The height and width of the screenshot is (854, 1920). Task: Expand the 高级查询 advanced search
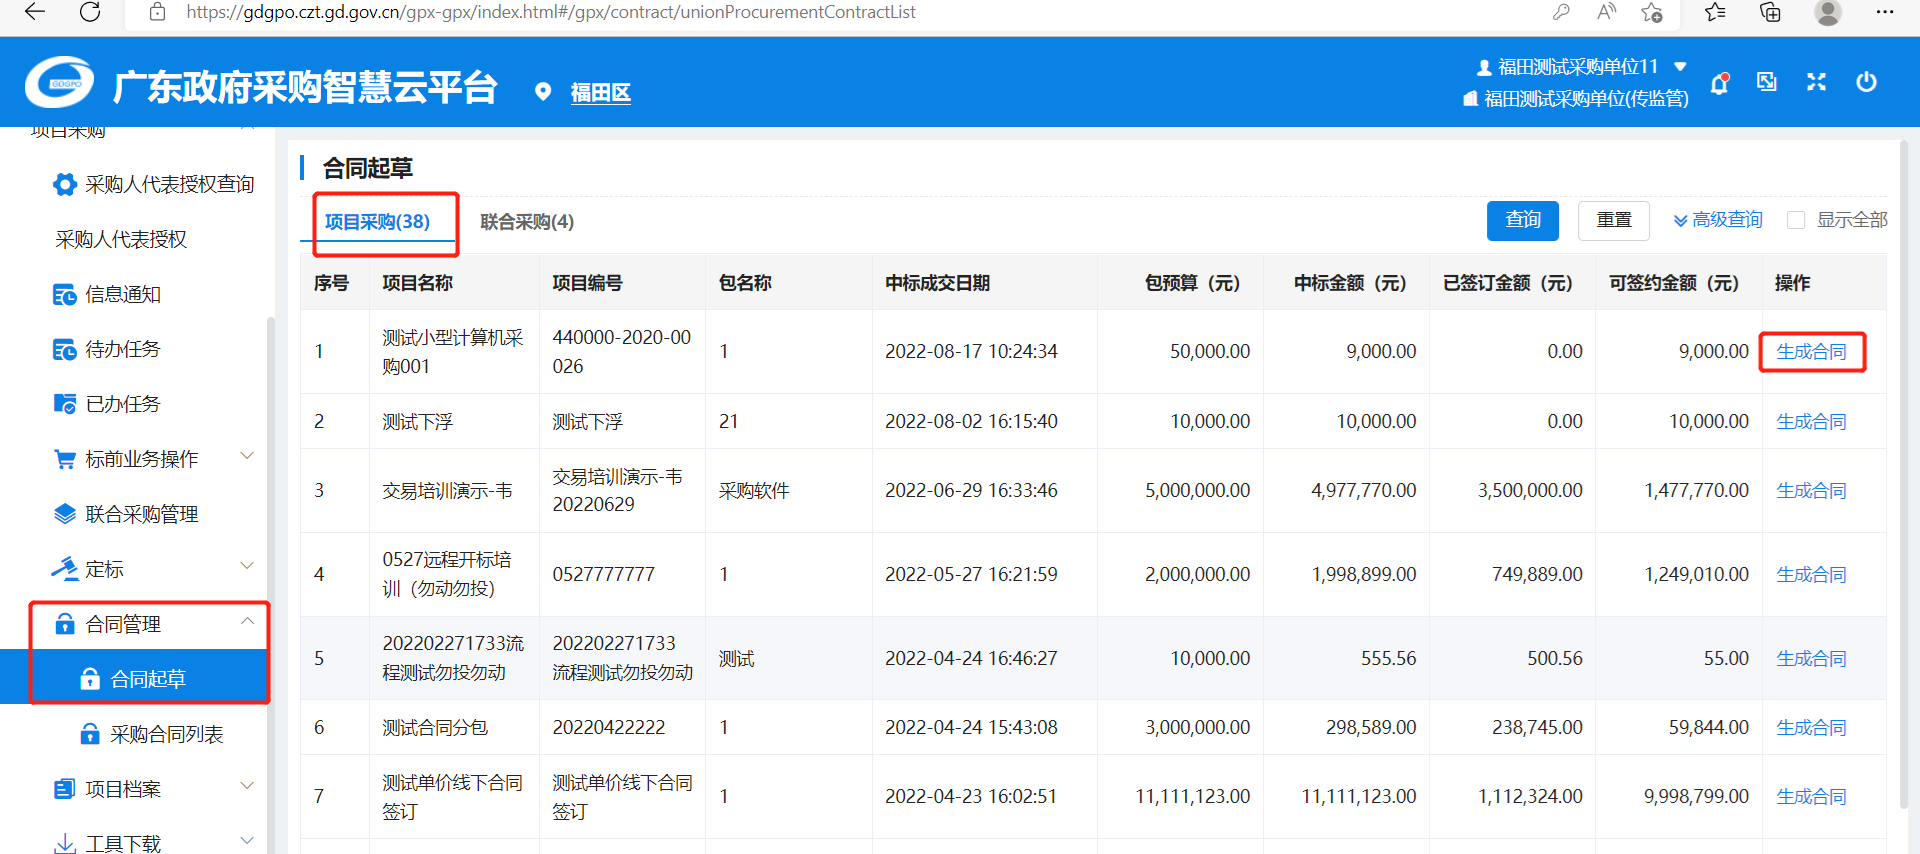1718,220
